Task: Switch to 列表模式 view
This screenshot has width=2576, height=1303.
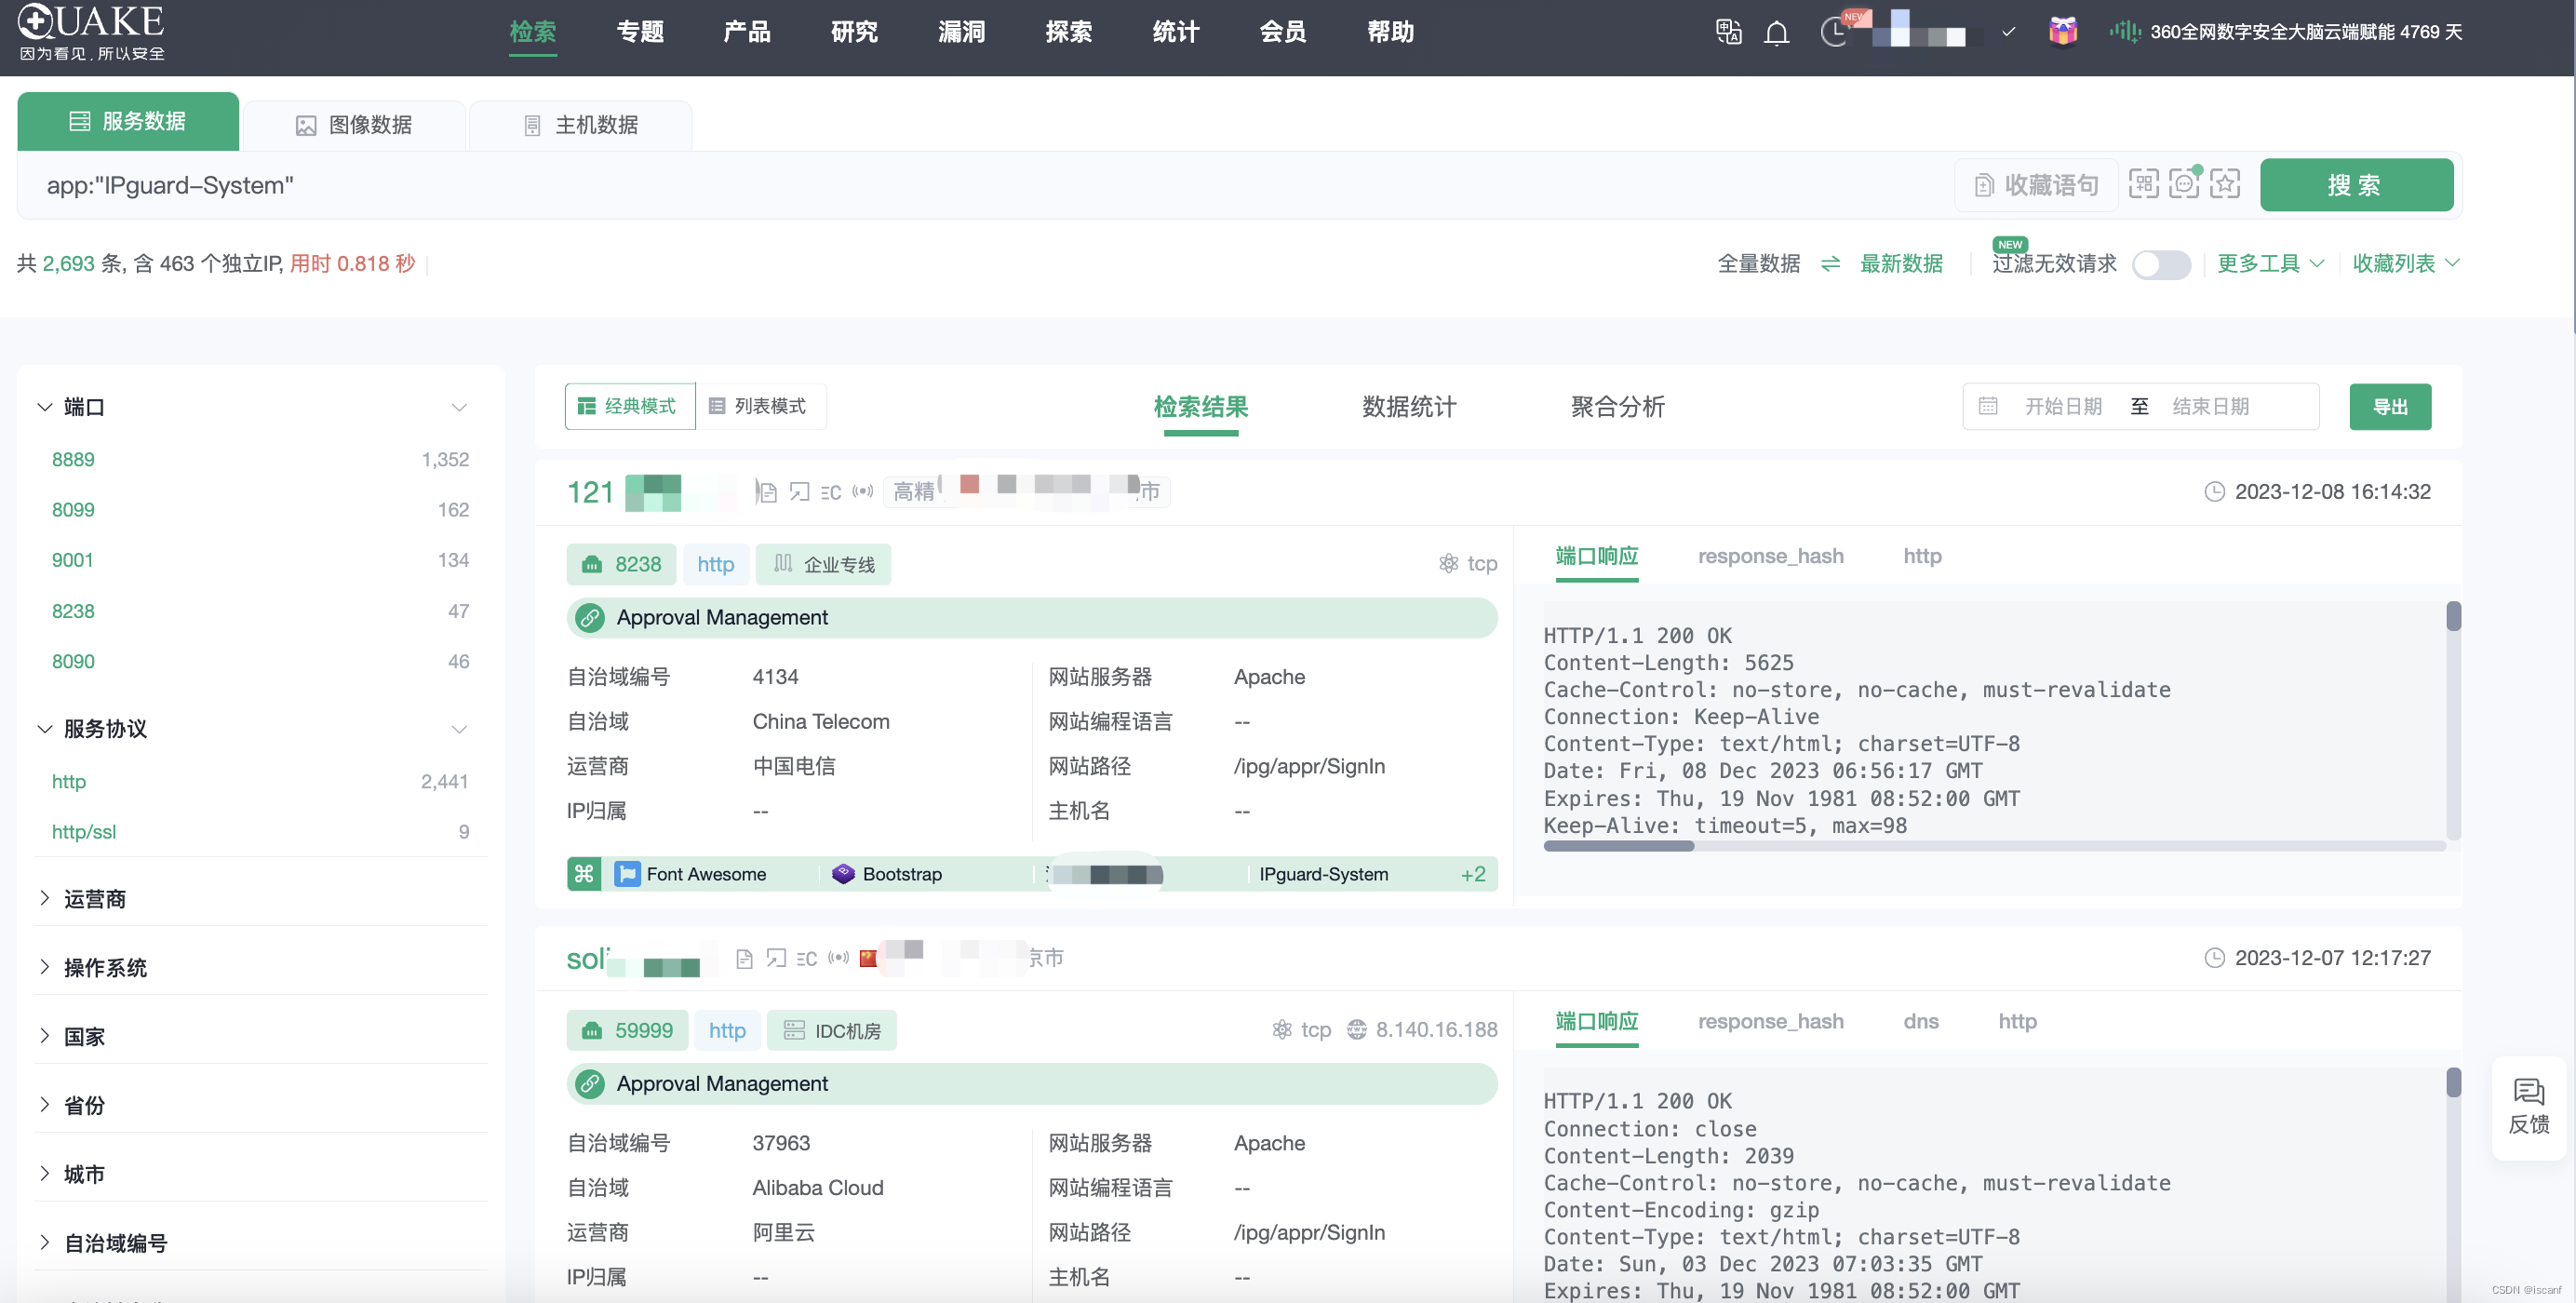Action: pos(760,406)
